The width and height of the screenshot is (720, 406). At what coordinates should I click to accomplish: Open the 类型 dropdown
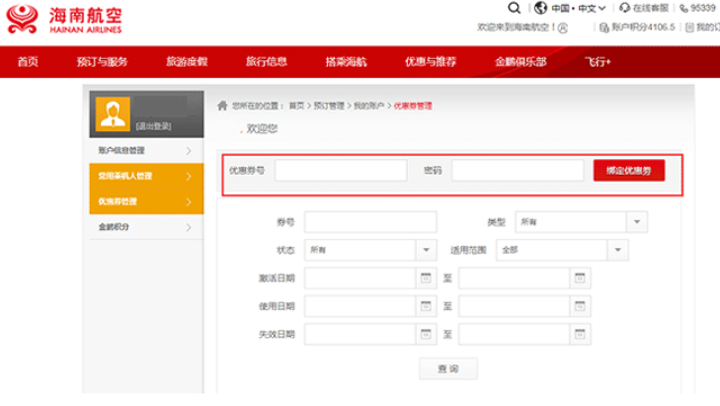click(636, 222)
